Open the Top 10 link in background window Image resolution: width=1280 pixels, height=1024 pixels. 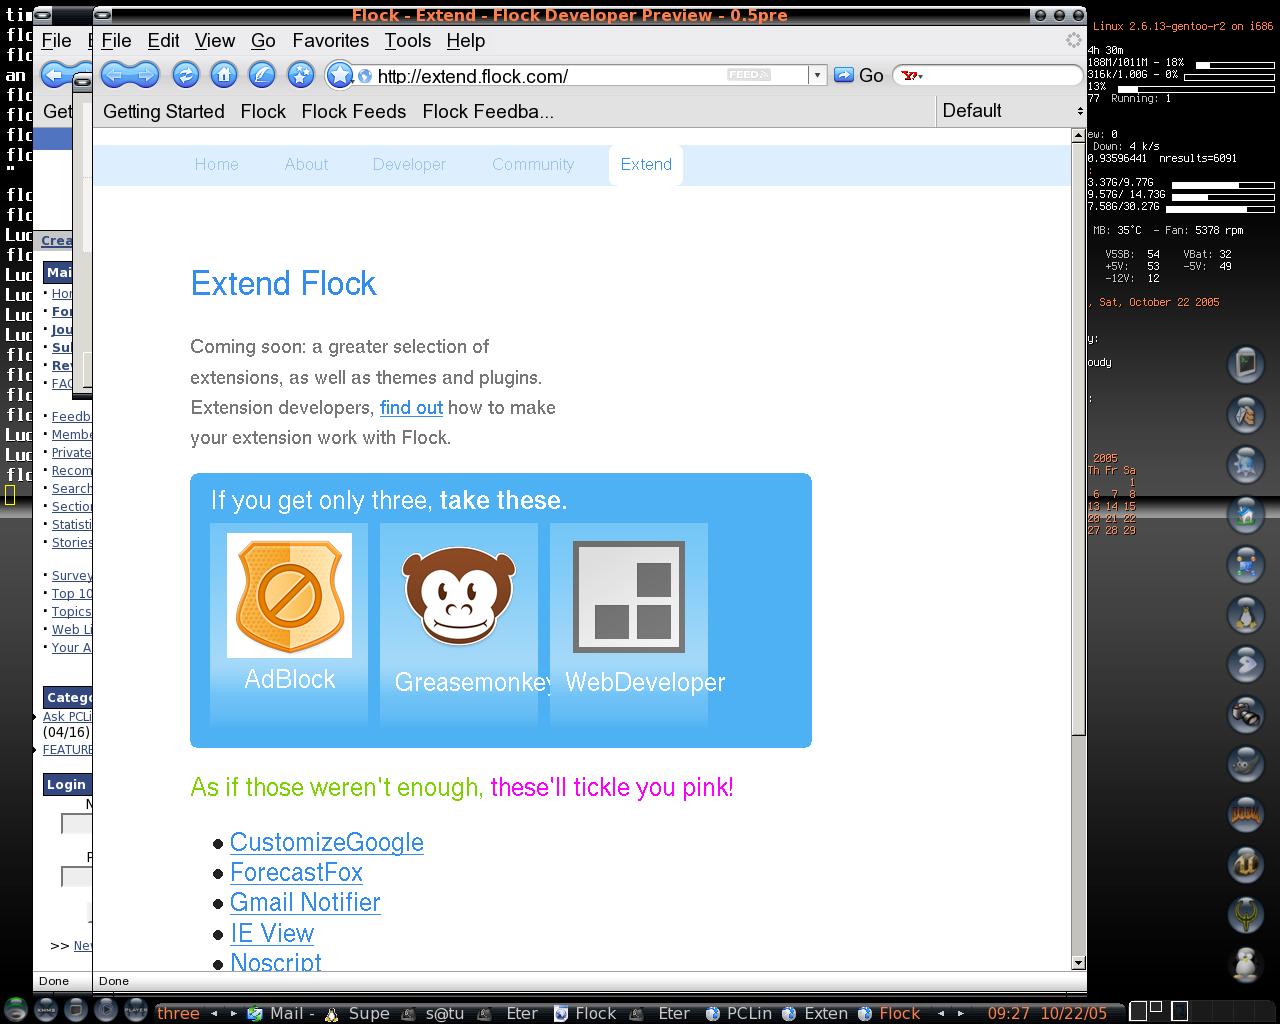(72, 593)
